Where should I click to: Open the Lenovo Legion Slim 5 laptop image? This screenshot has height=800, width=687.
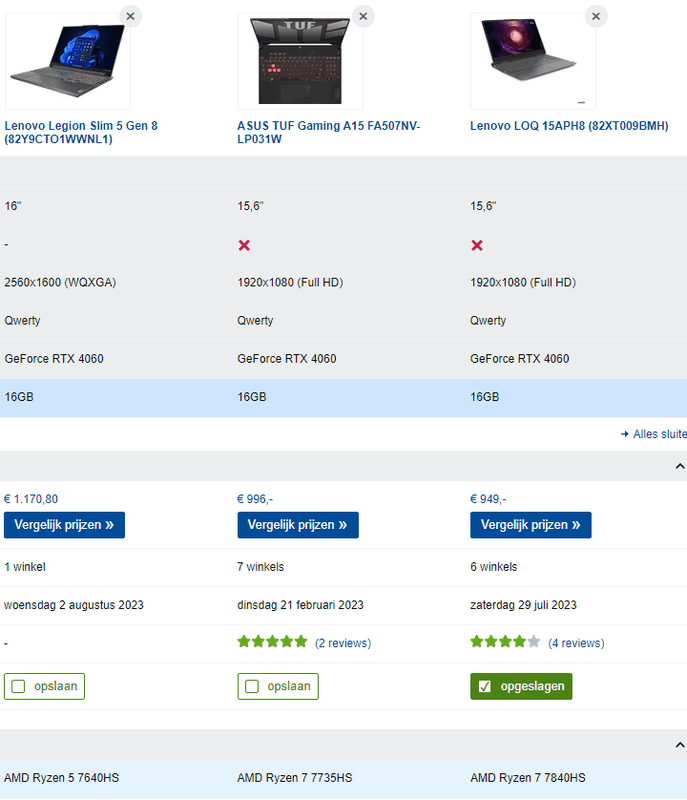[67, 61]
